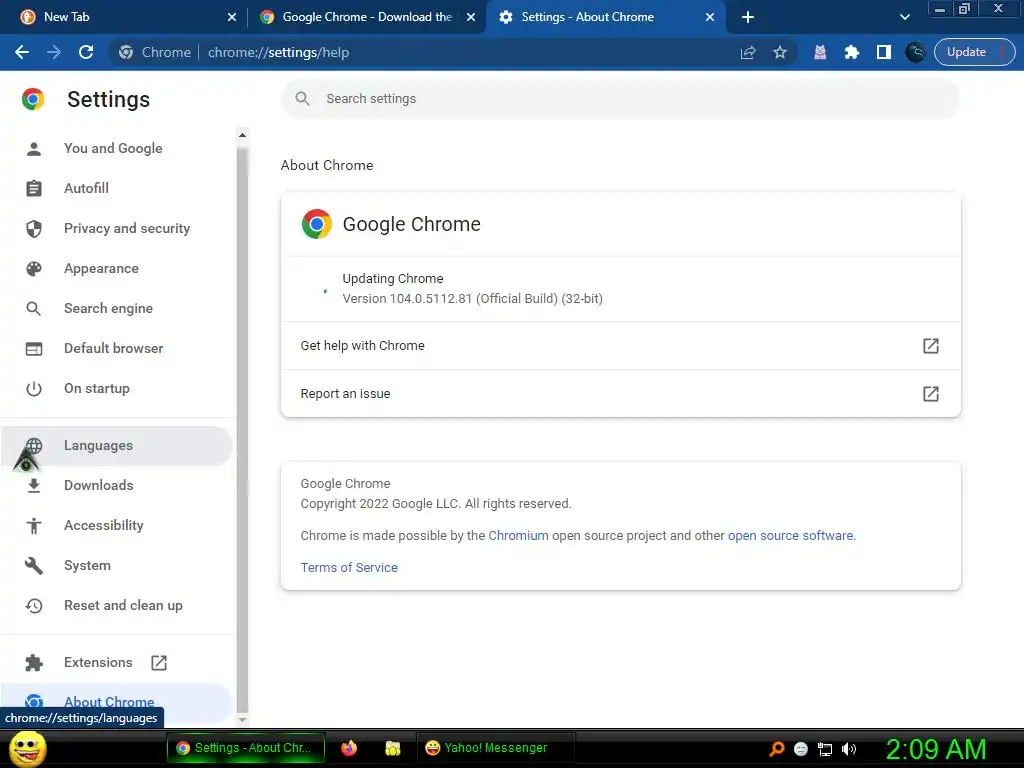This screenshot has height=768, width=1024.
Task: Switch to the New Tab tab
Action: tap(123, 17)
